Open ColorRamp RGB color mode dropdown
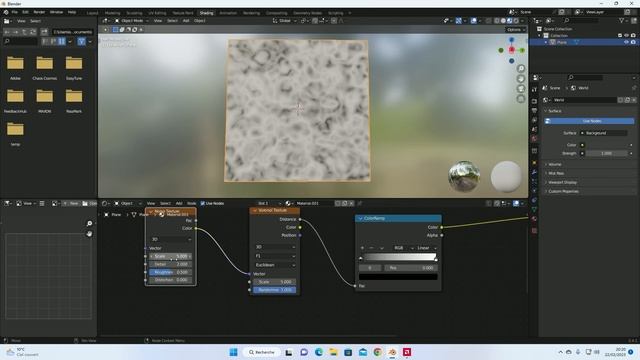The height and width of the screenshot is (360, 640). [403, 248]
